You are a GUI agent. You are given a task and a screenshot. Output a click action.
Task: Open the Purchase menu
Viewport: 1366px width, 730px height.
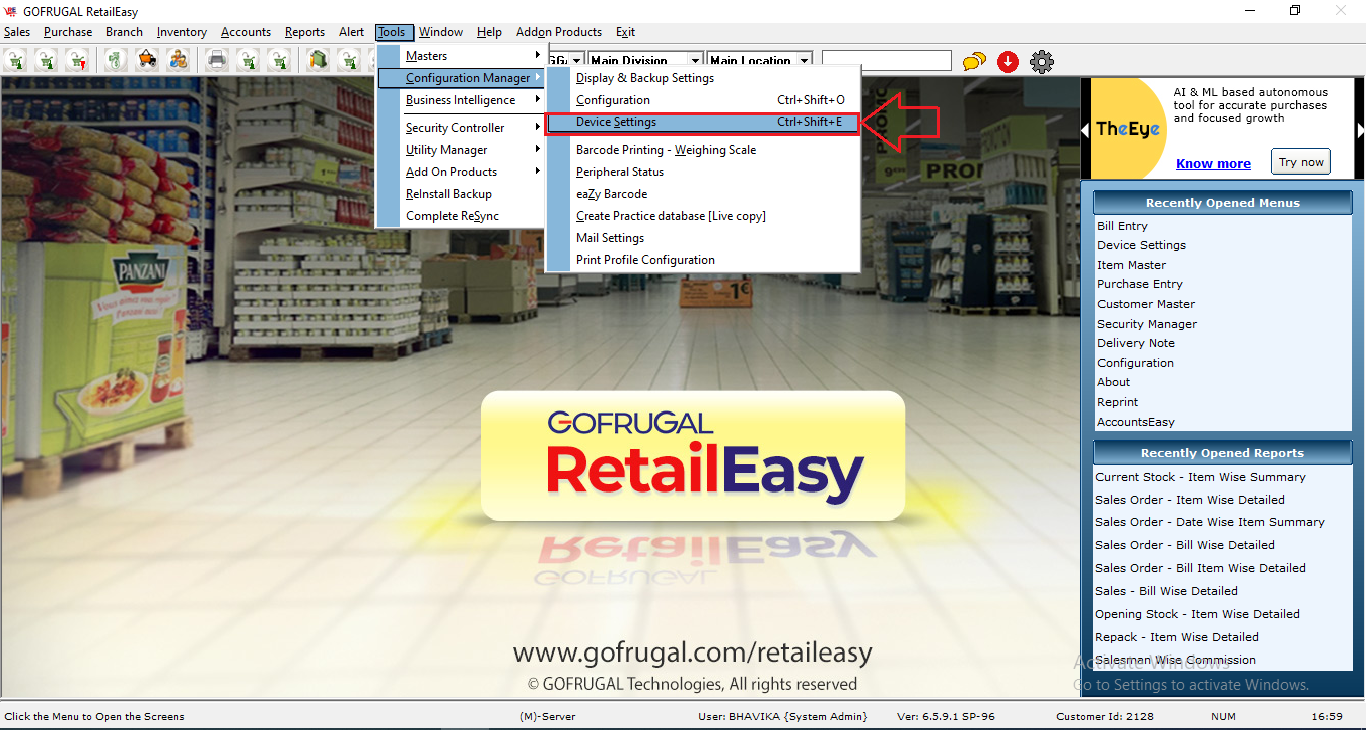68,32
